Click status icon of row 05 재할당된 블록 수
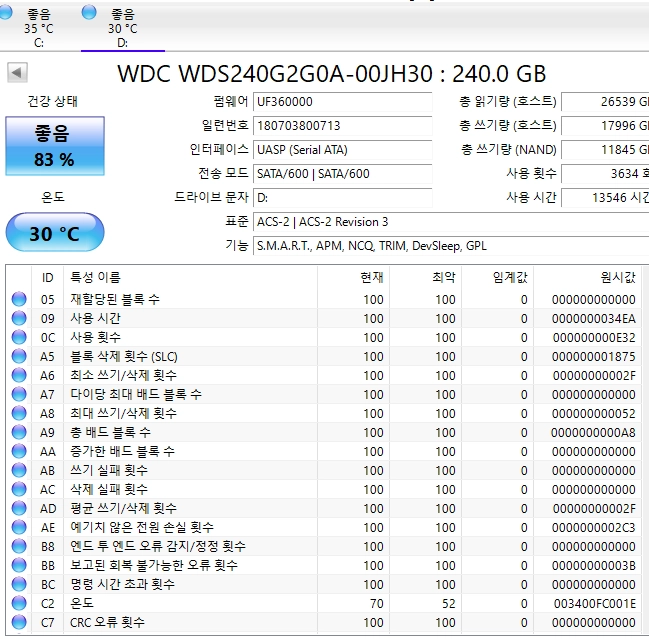649x639 pixels. [19, 299]
